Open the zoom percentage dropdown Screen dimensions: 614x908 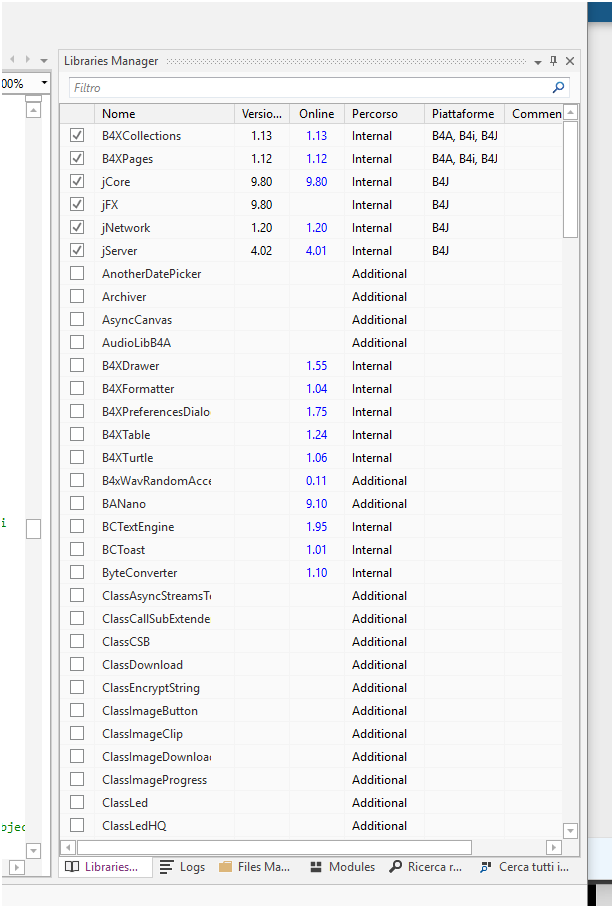click(x=44, y=83)
